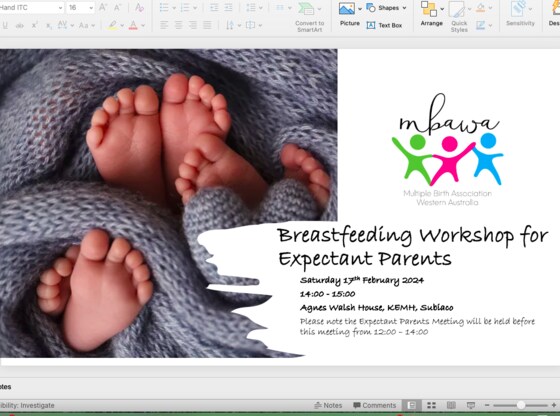Open the add or remove columns menu
This screenshot has width=560, height=416.
284,7
